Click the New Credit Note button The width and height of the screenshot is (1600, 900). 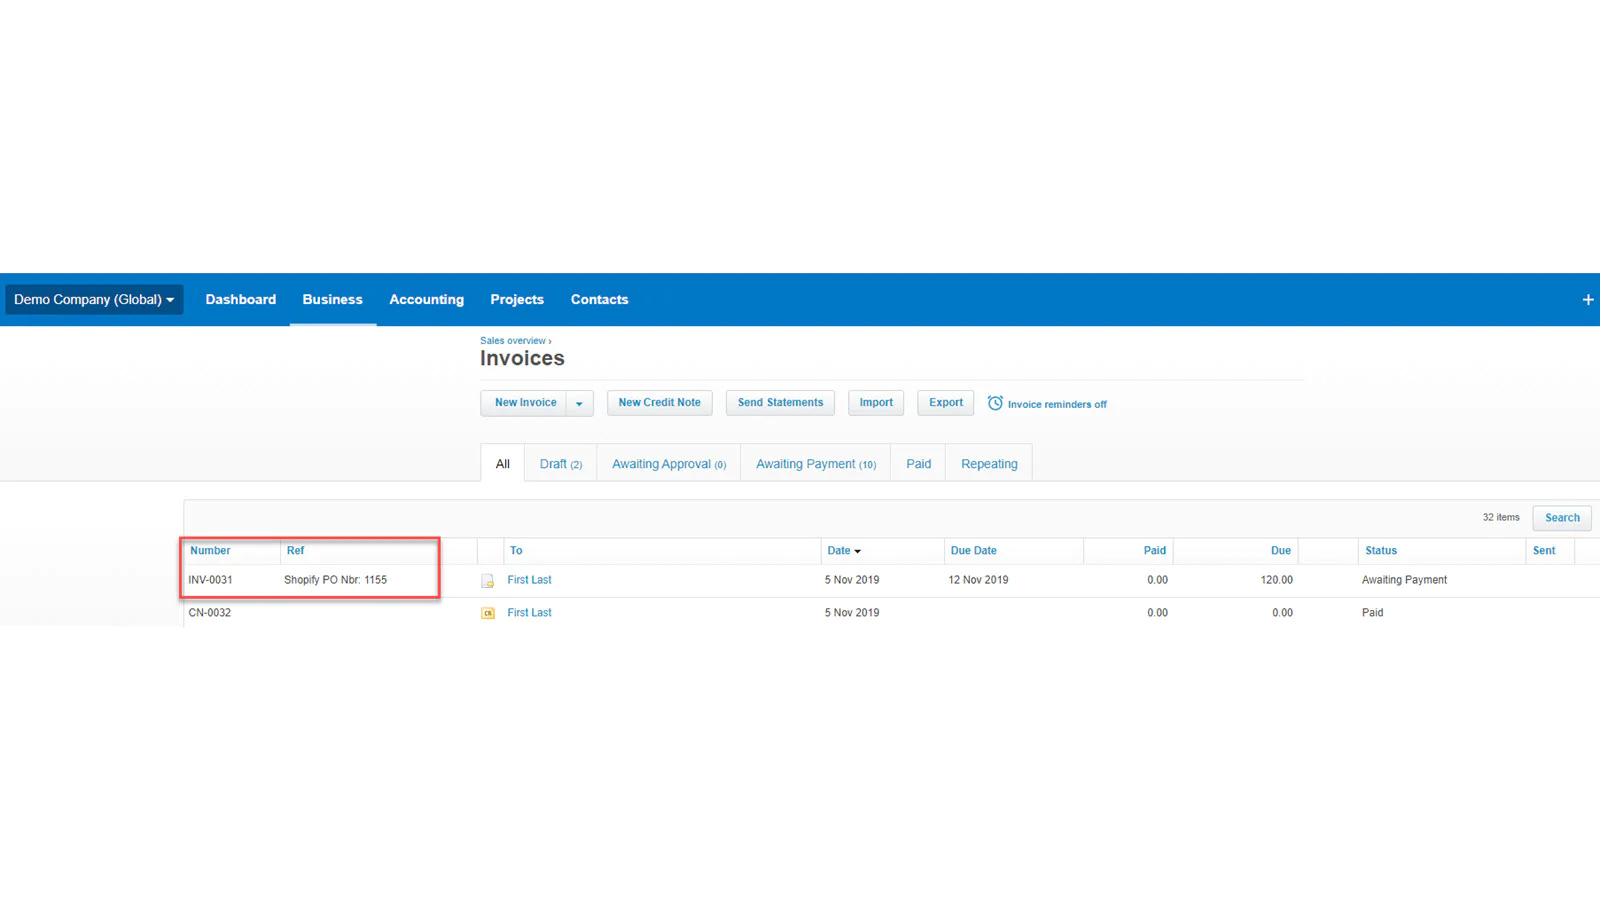(x=659, y=402)
